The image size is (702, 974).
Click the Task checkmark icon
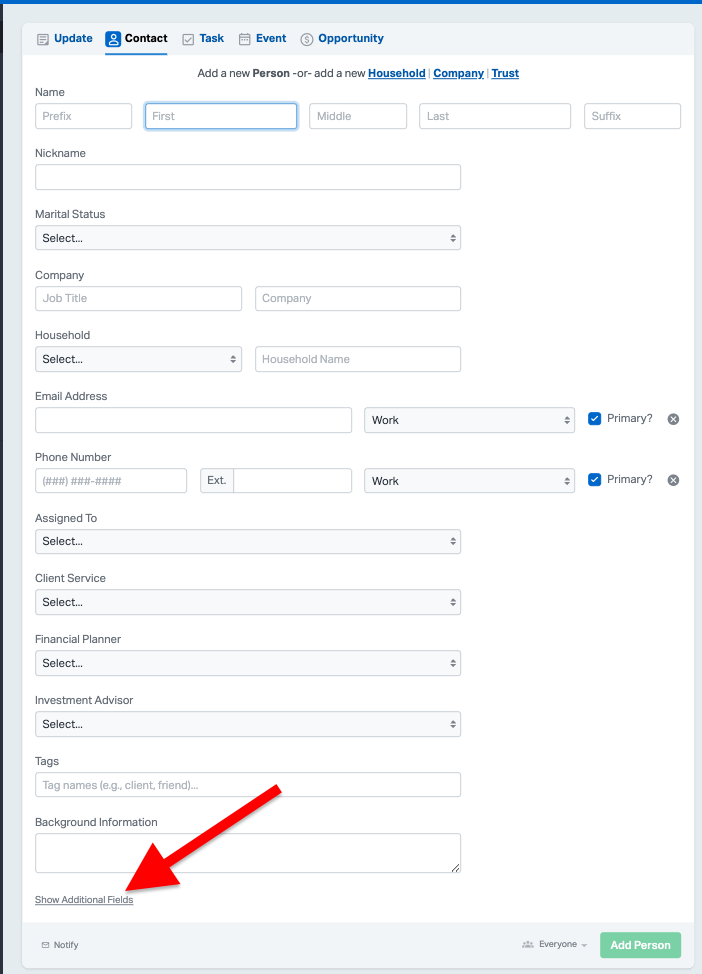coord(188,39)
